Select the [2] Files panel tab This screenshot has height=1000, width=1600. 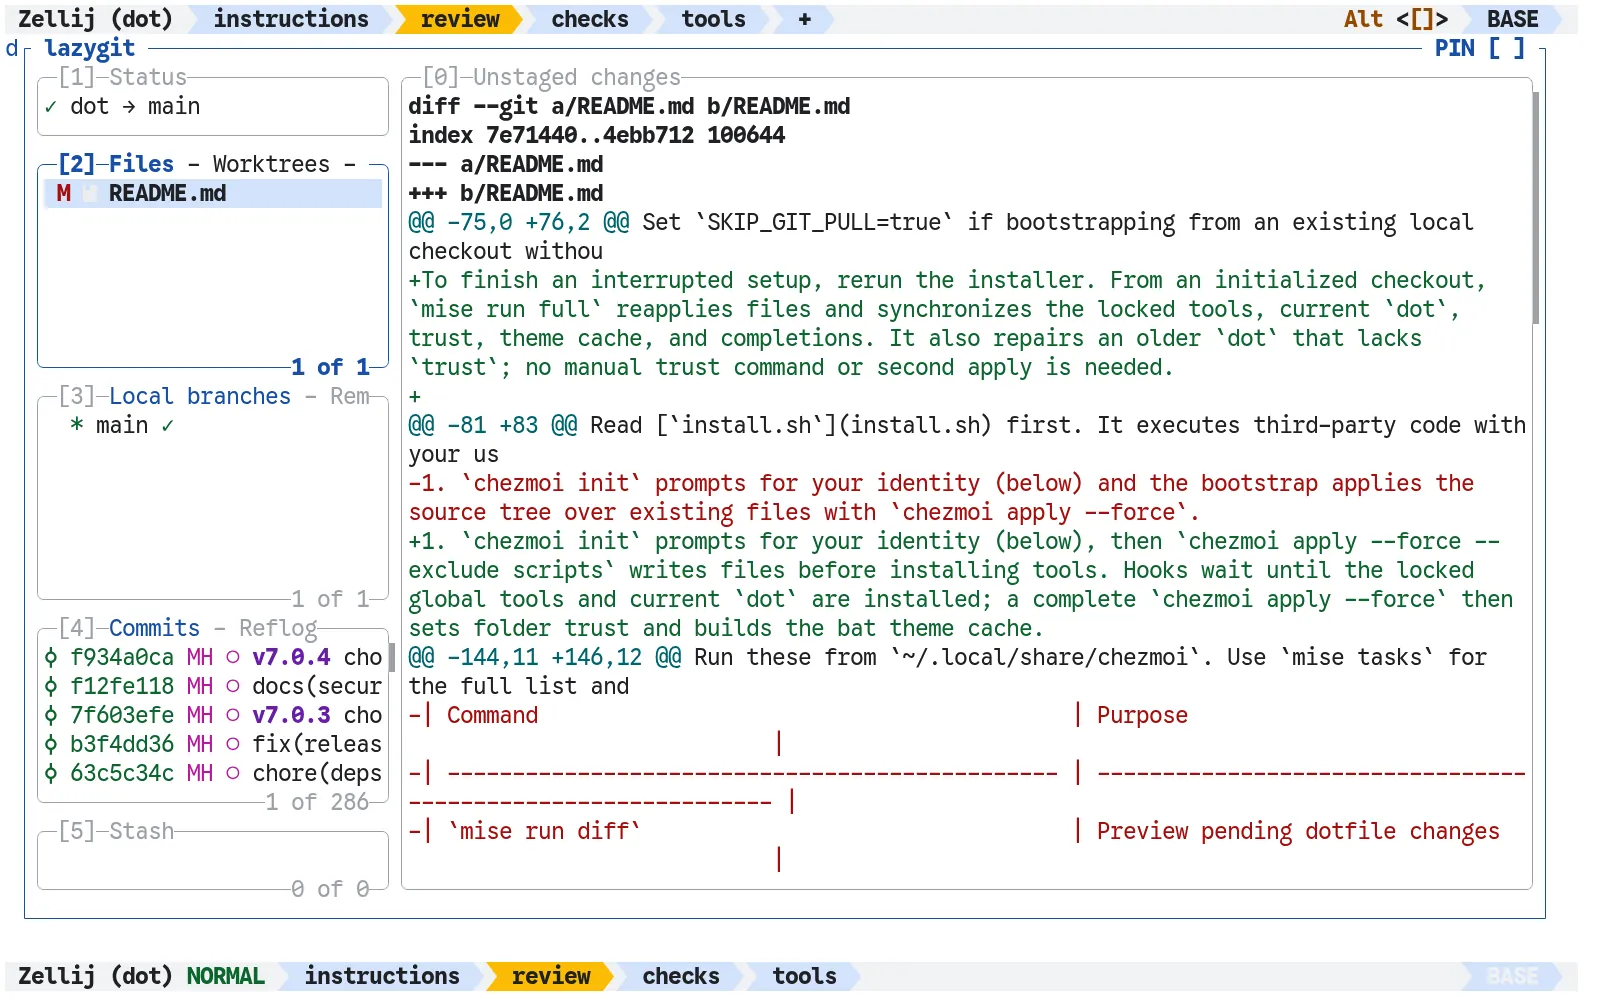(x=116, y=164)
